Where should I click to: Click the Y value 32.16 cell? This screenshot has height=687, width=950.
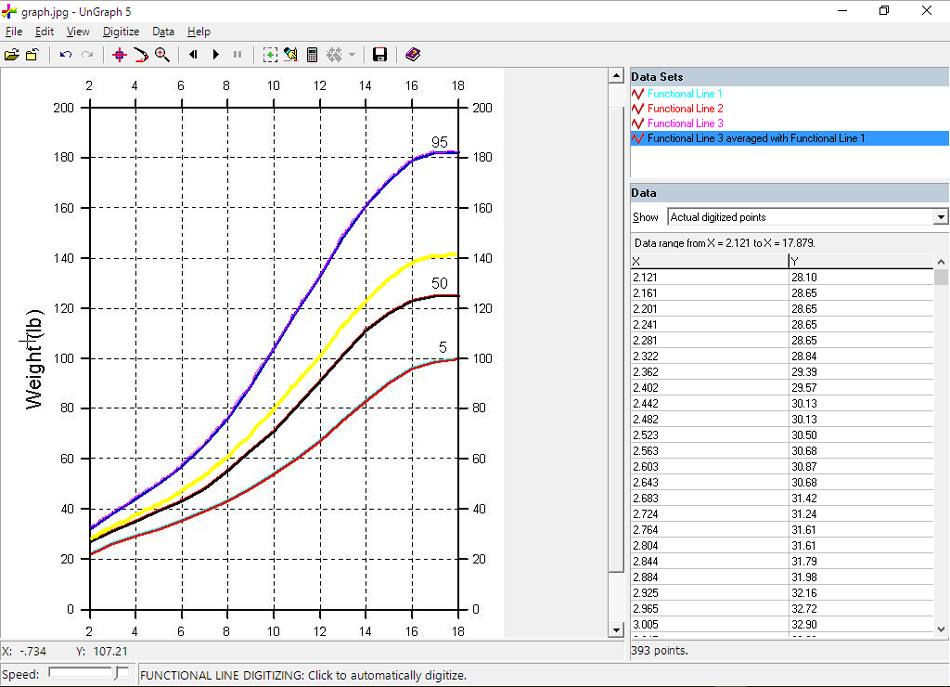861,592
